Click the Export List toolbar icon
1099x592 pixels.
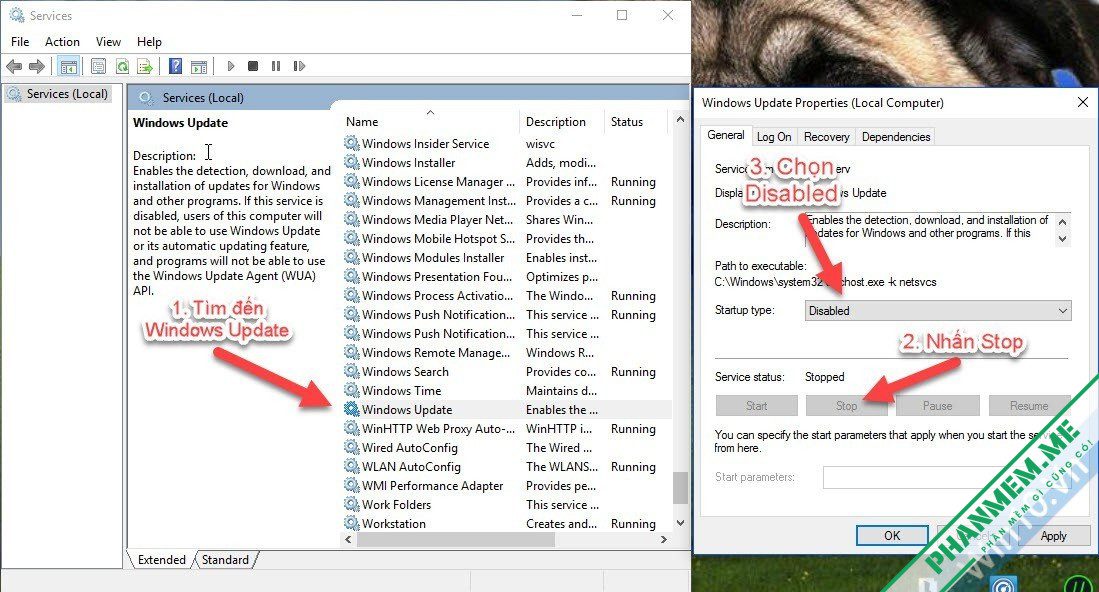145,67
